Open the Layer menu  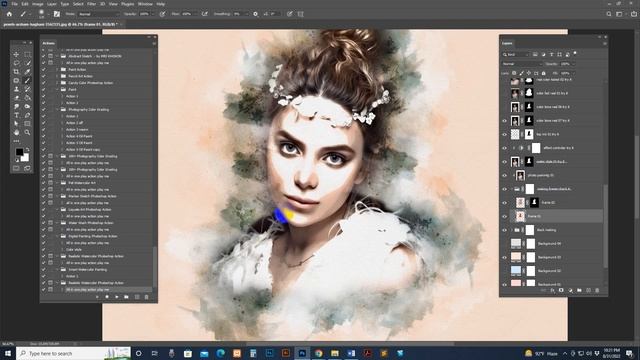(52, 4)
